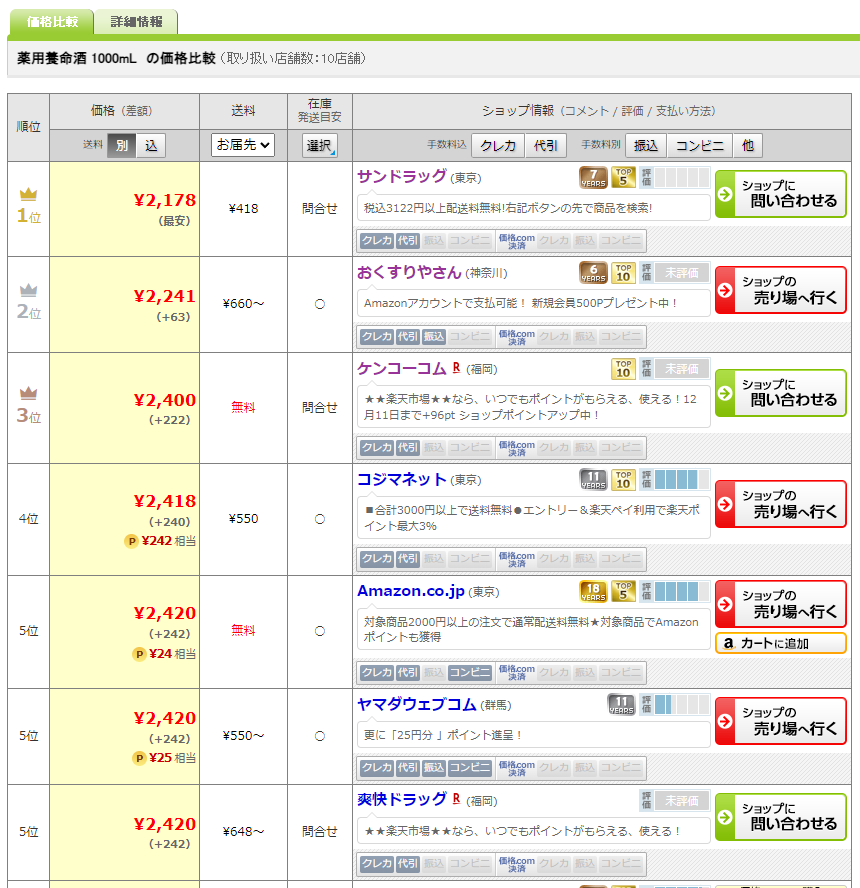Toggle the コンビニ payment filter button
This screenshot has width=860, height=888.
tap(700, 146)
